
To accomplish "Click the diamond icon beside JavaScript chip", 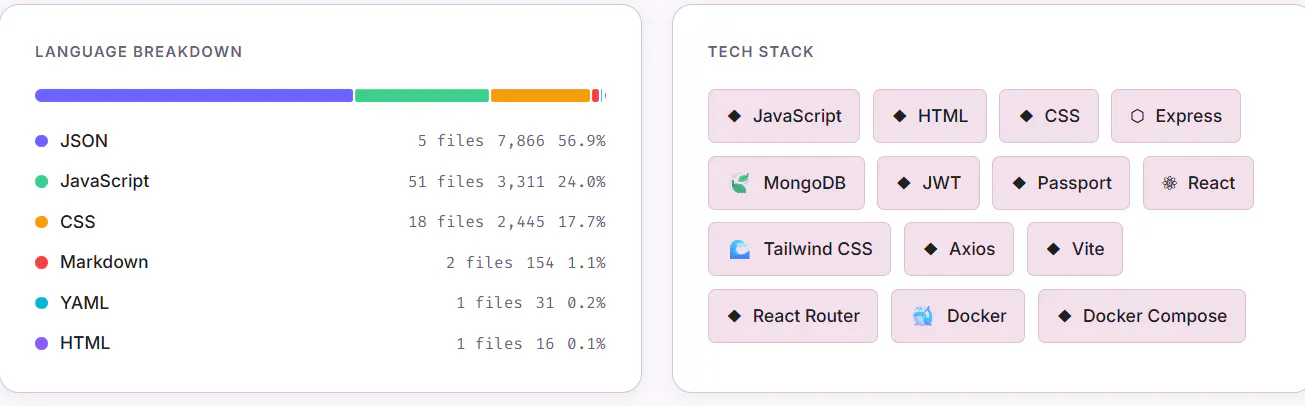I will [x=734, y=116].
